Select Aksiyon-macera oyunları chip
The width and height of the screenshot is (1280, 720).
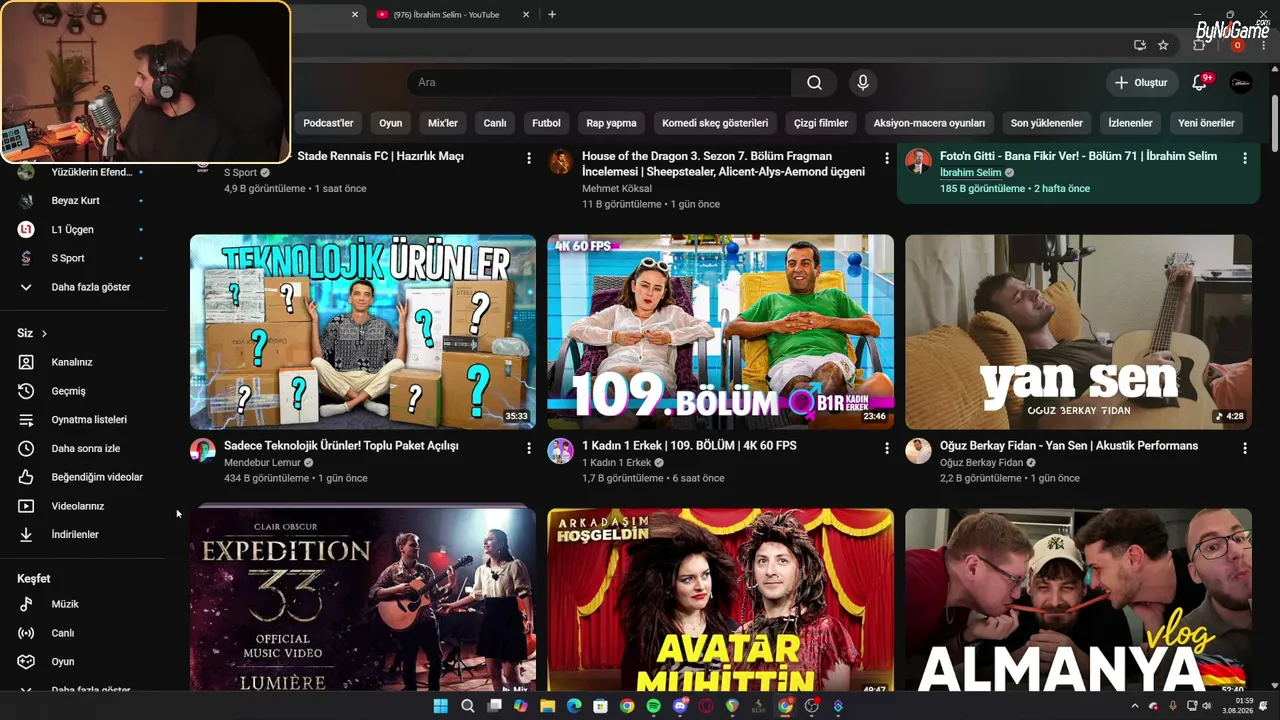point(929,123)
